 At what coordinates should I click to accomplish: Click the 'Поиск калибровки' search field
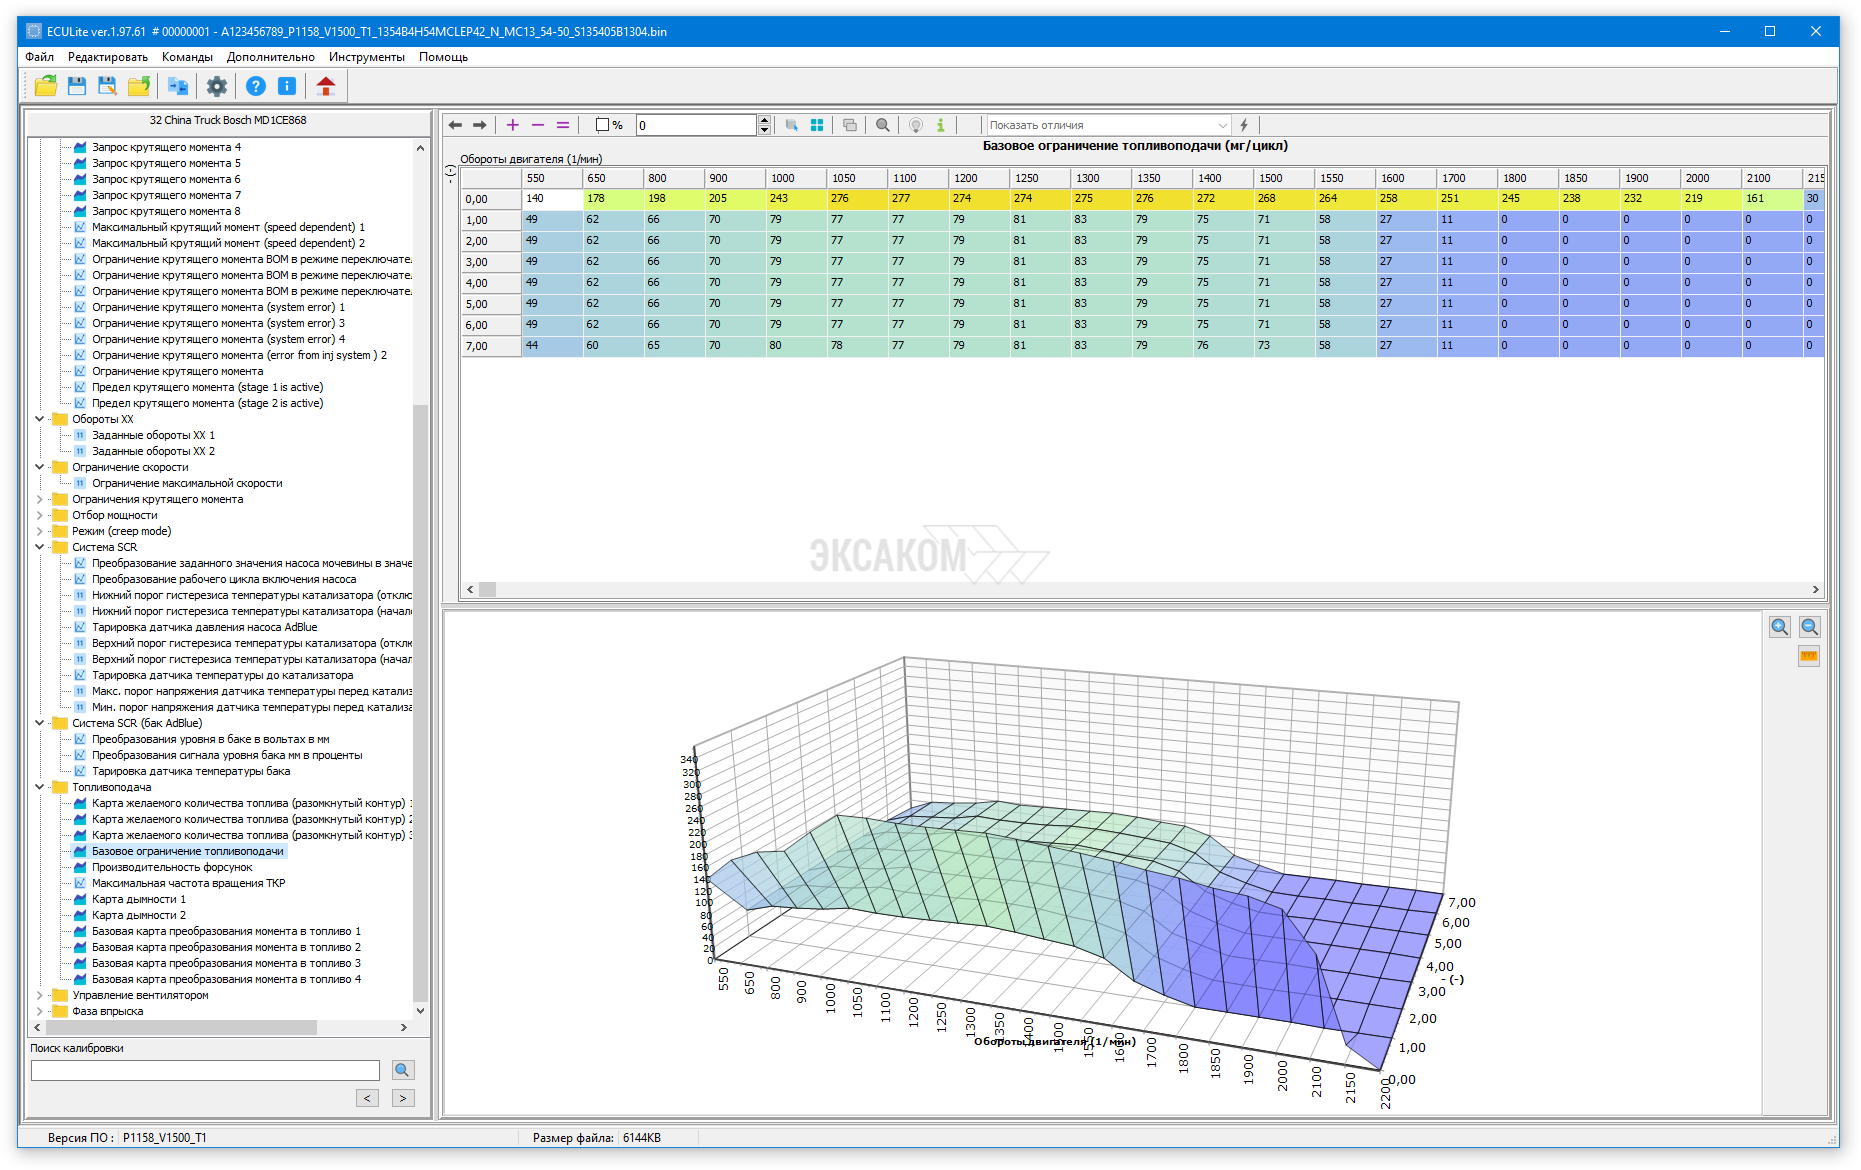point(205,1070)
